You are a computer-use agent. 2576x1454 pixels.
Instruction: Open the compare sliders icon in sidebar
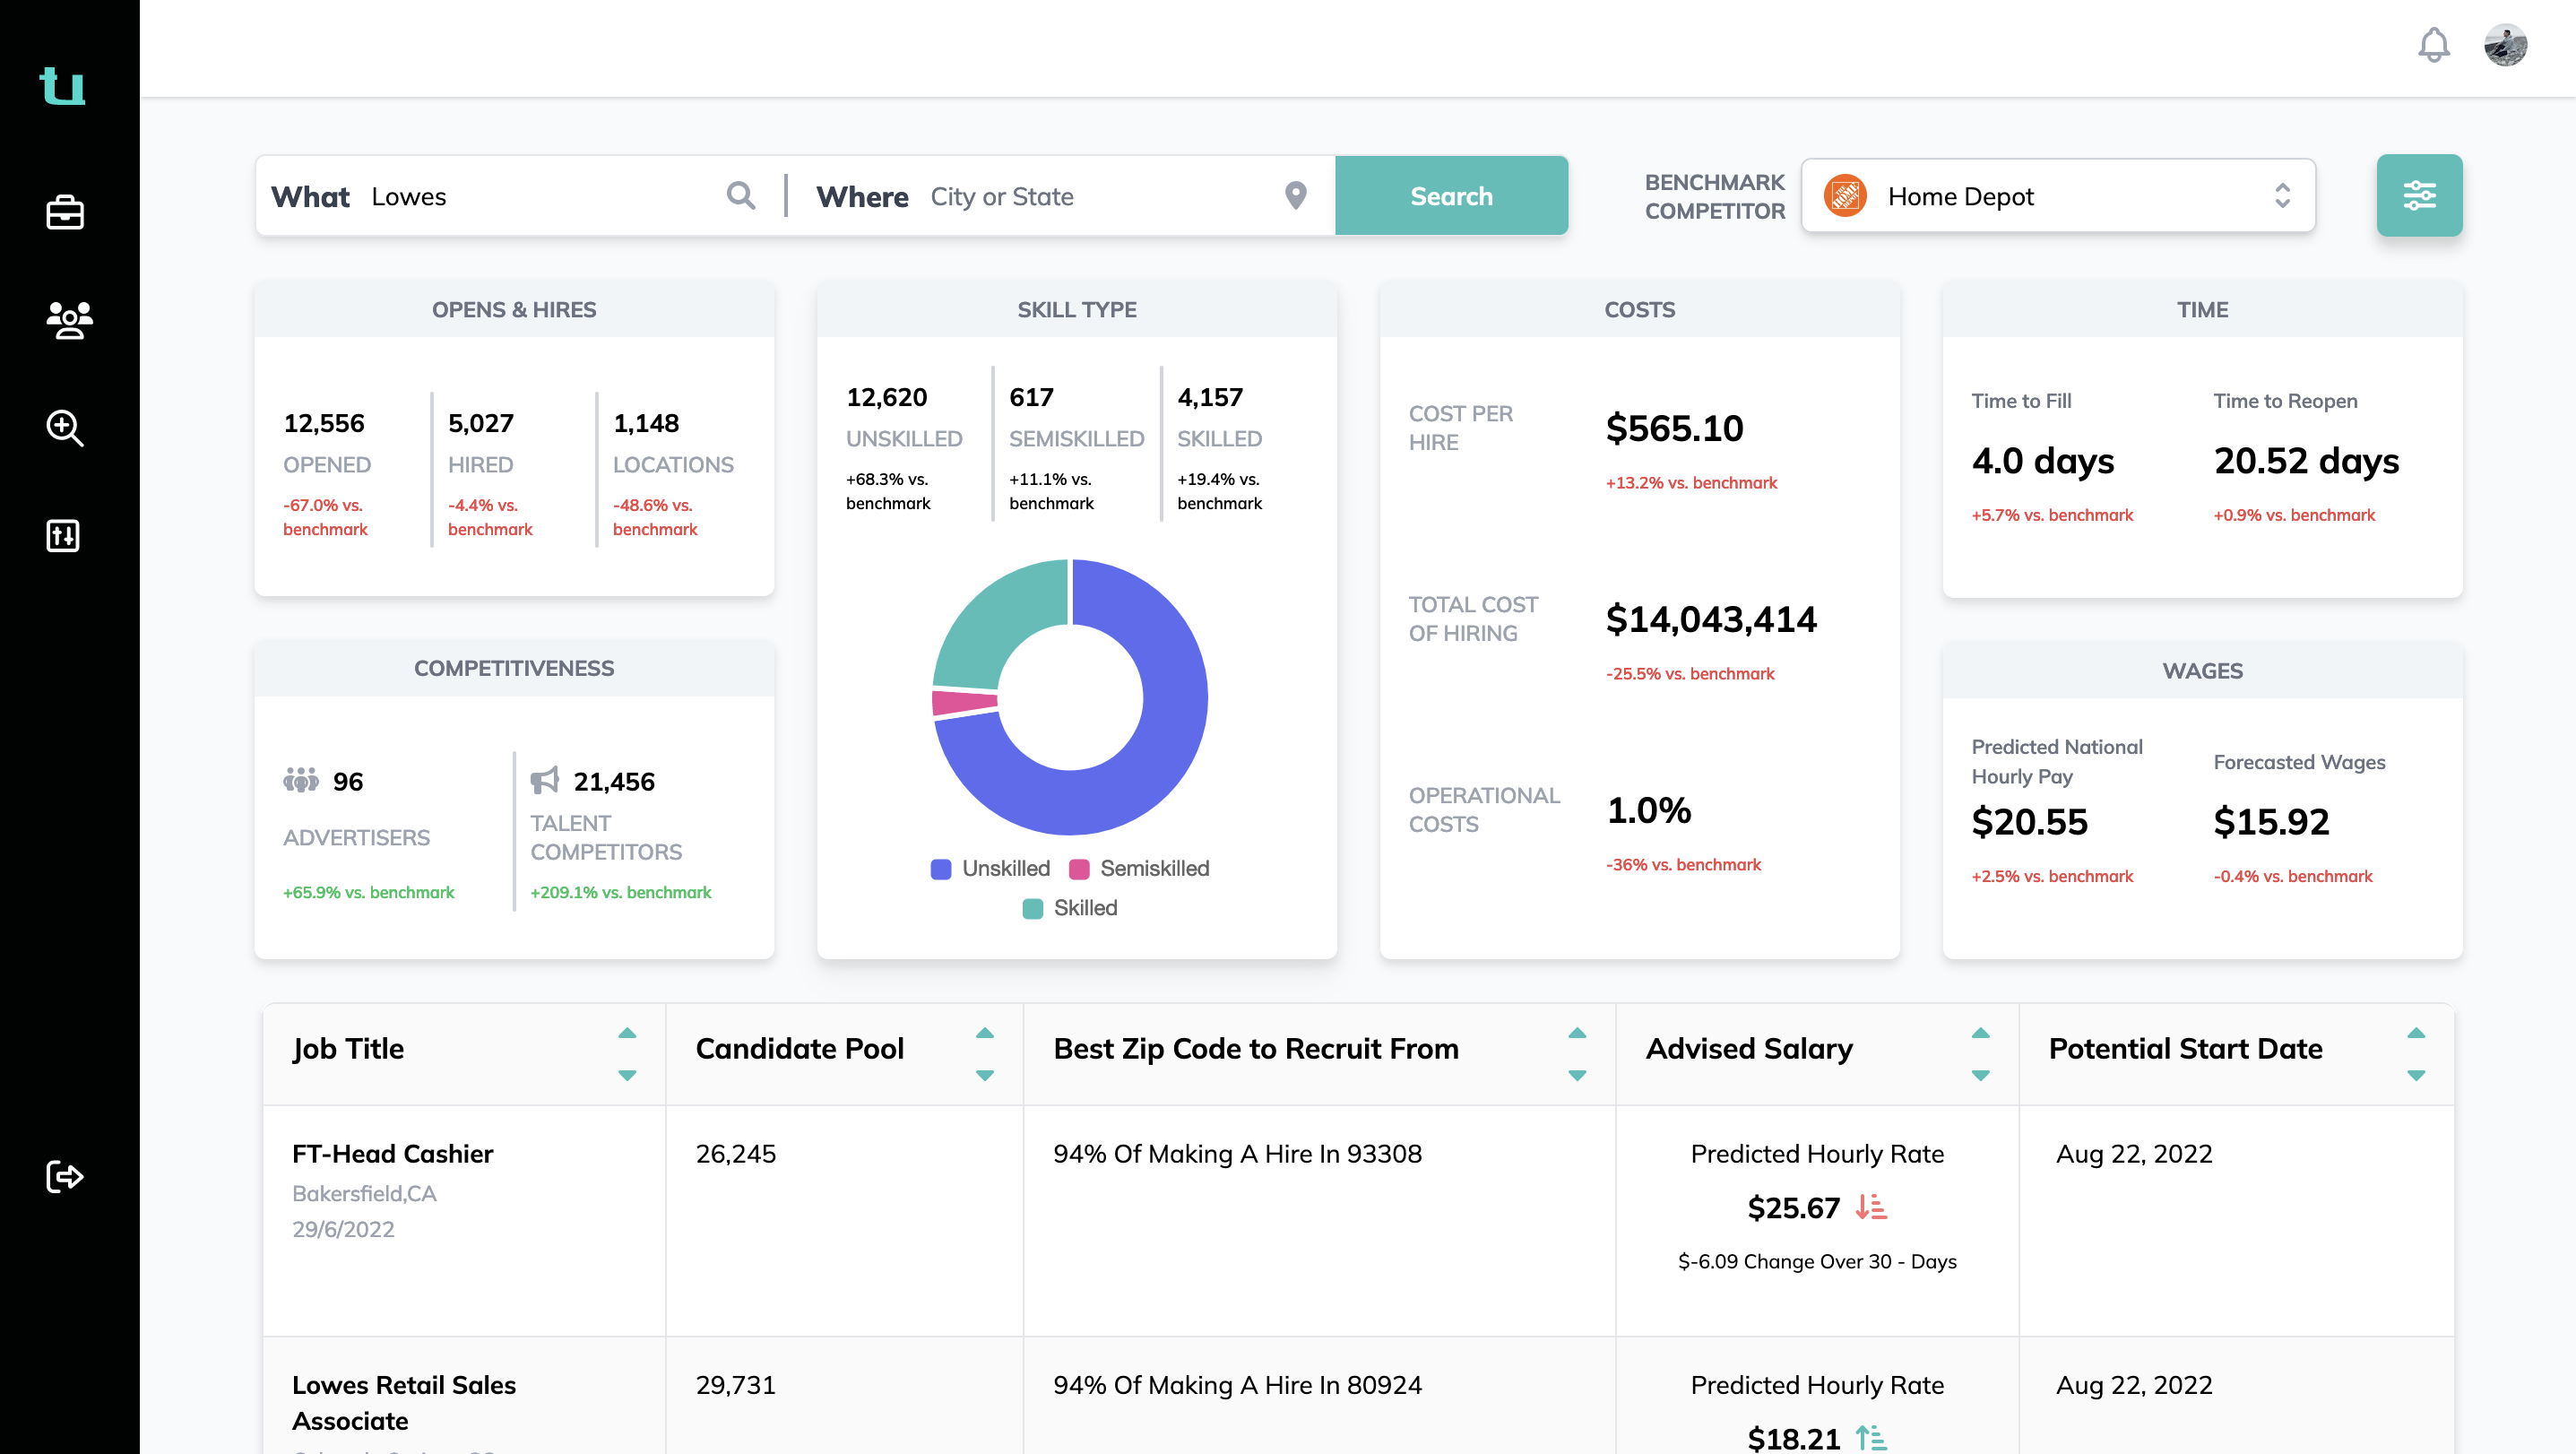click(x=63, y=536)
